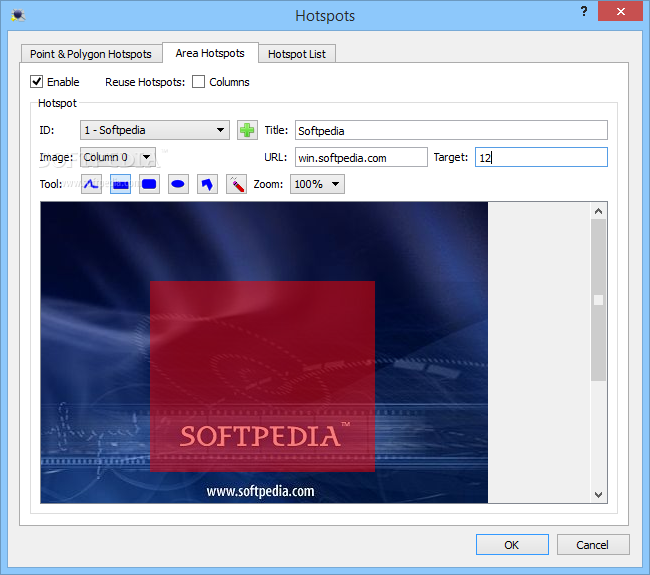
Task: Open the ID dropdown showing 1 - Softpedia
Action: click(x=155, y=130)
